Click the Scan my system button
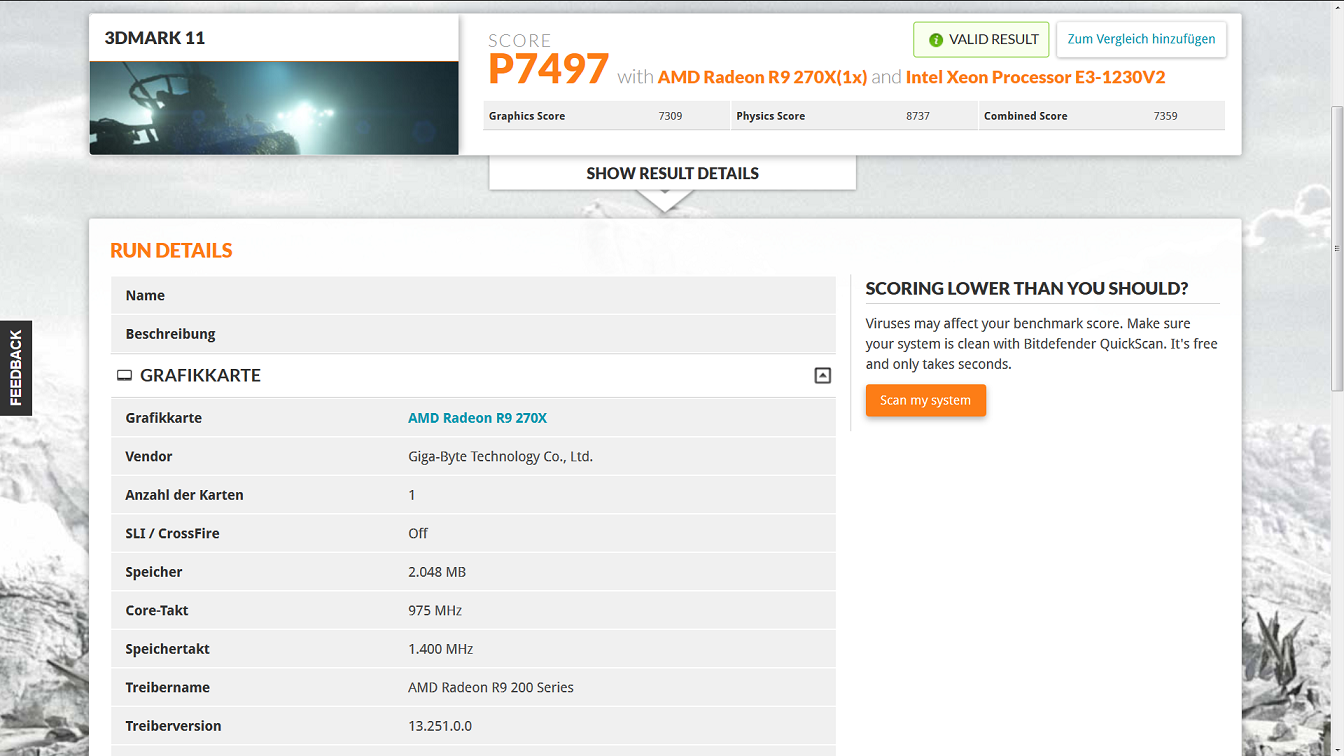Viewport: 1344px width, 756px height. coord(925,401)
